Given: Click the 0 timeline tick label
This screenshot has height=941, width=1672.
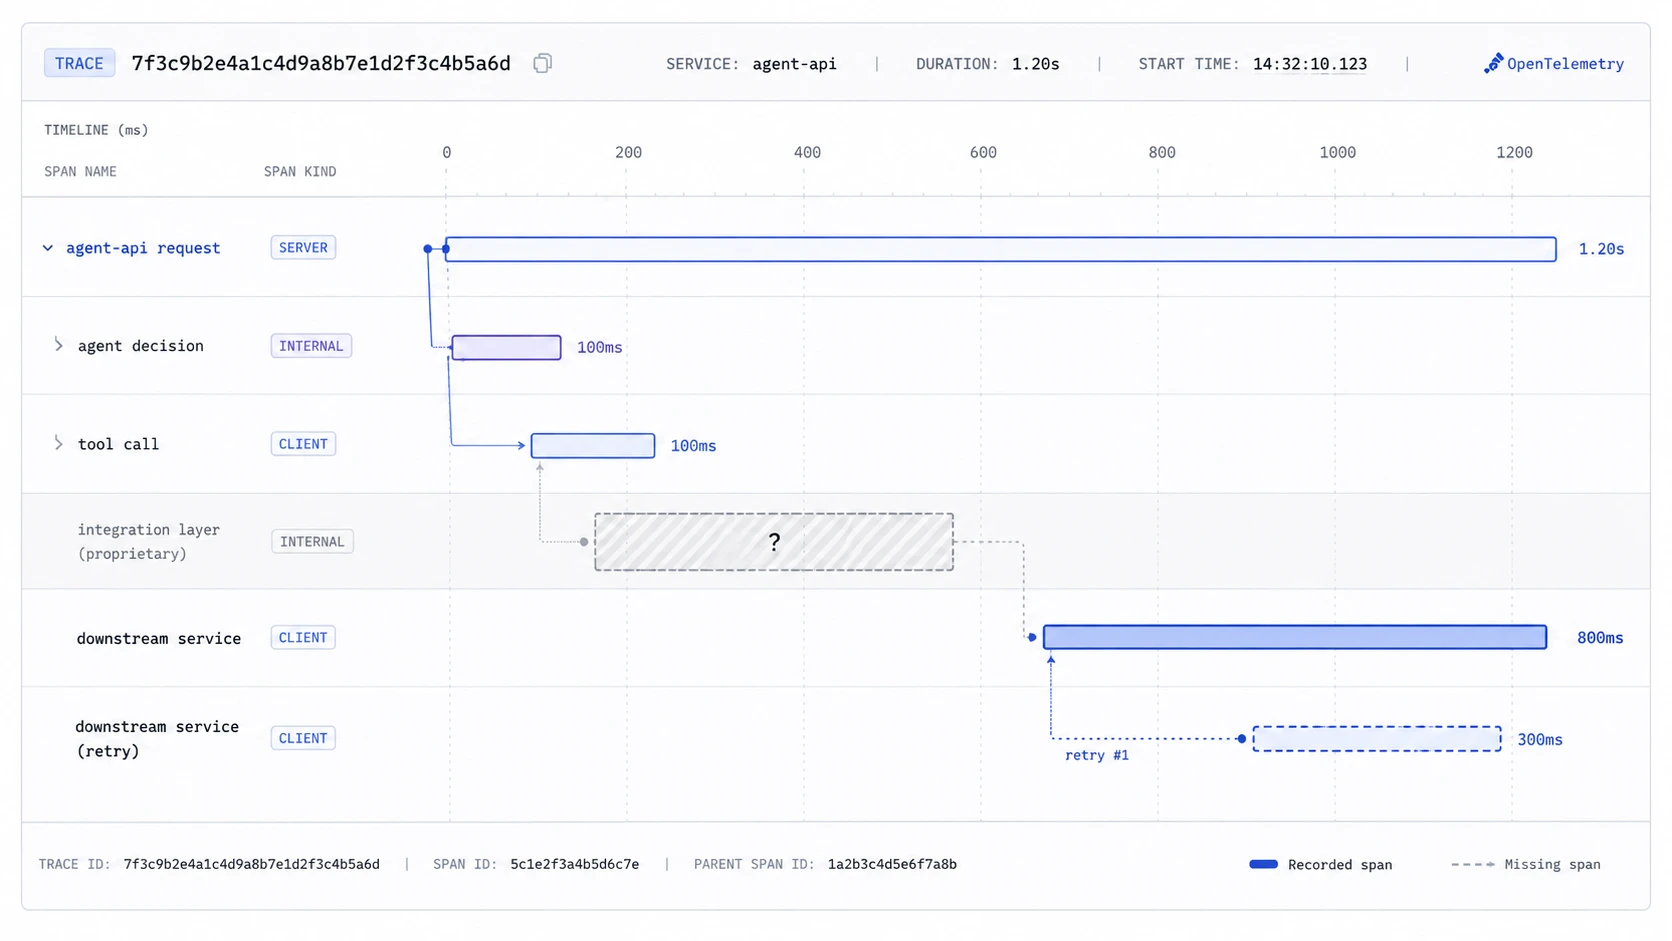Looking at the screenshot, I should tap(447, 152).
